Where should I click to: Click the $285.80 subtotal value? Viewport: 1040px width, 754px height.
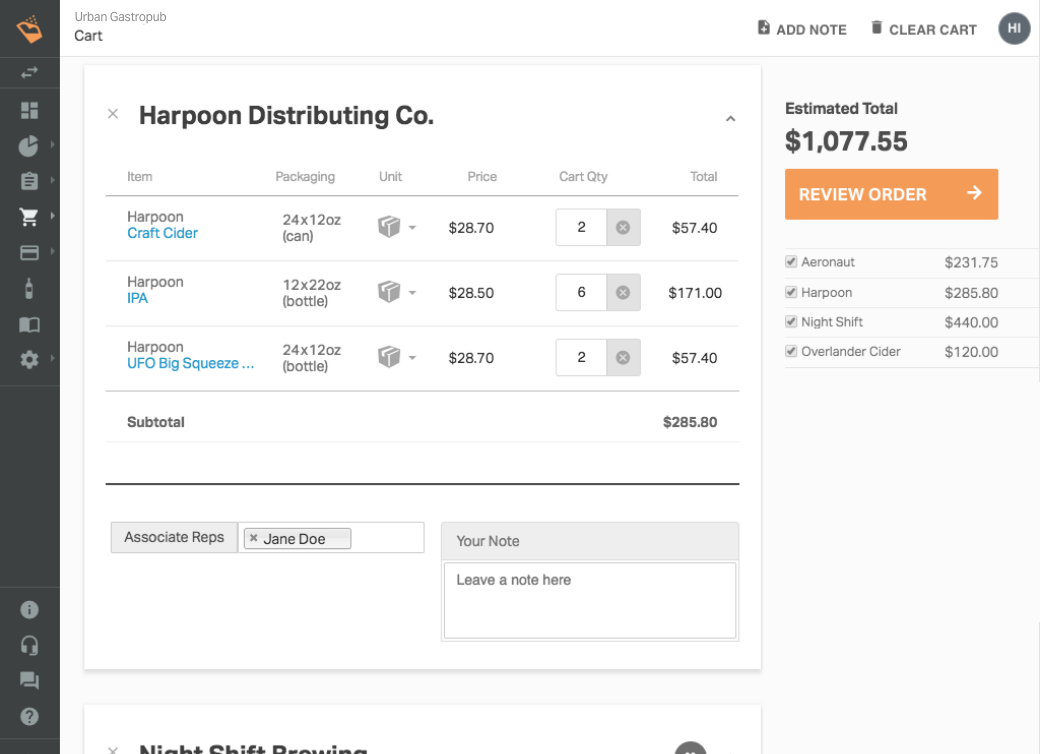pos(690,422)
